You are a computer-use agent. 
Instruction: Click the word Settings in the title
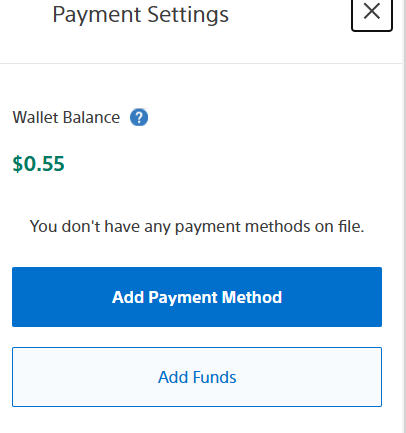(x=188, y=15)
